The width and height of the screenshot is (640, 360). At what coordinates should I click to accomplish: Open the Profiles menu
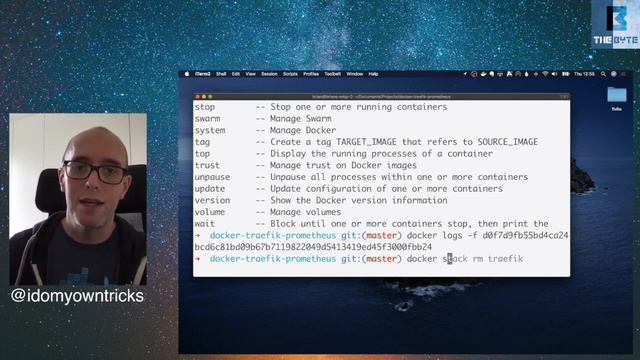point(311,74)
